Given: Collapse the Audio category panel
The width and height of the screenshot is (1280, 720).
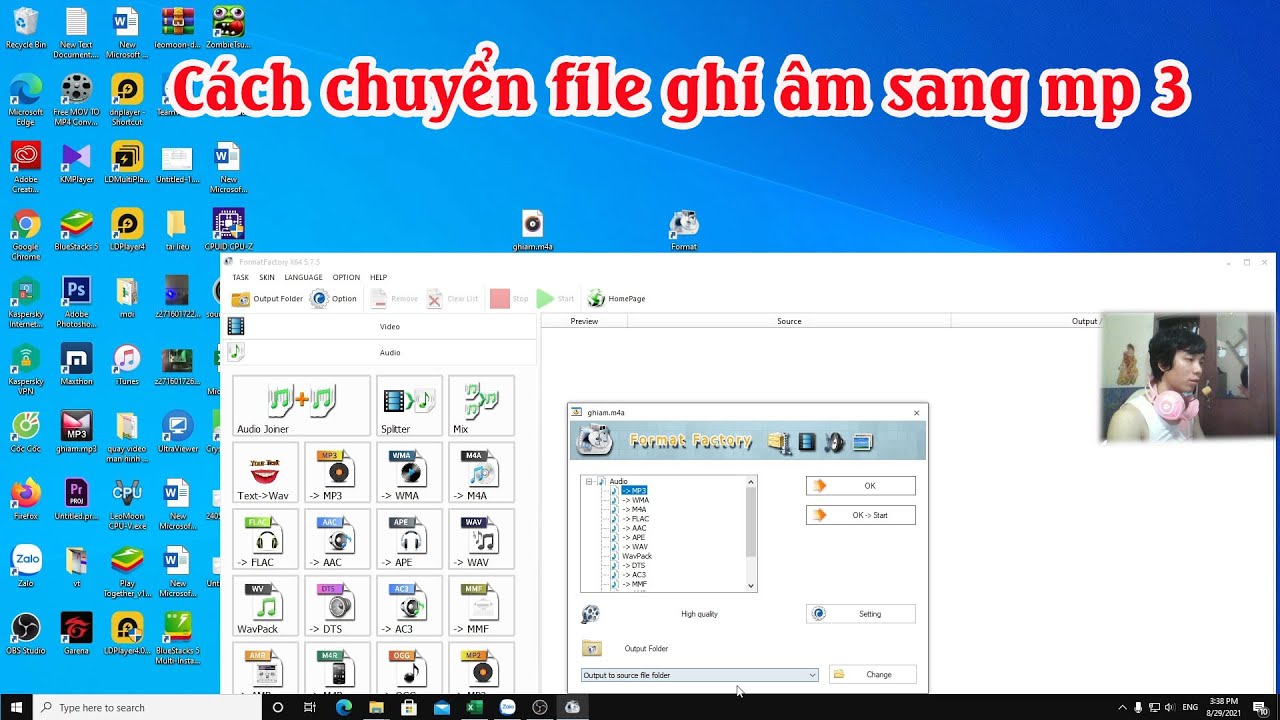Looking at the screenshot, I should (381, 352).
